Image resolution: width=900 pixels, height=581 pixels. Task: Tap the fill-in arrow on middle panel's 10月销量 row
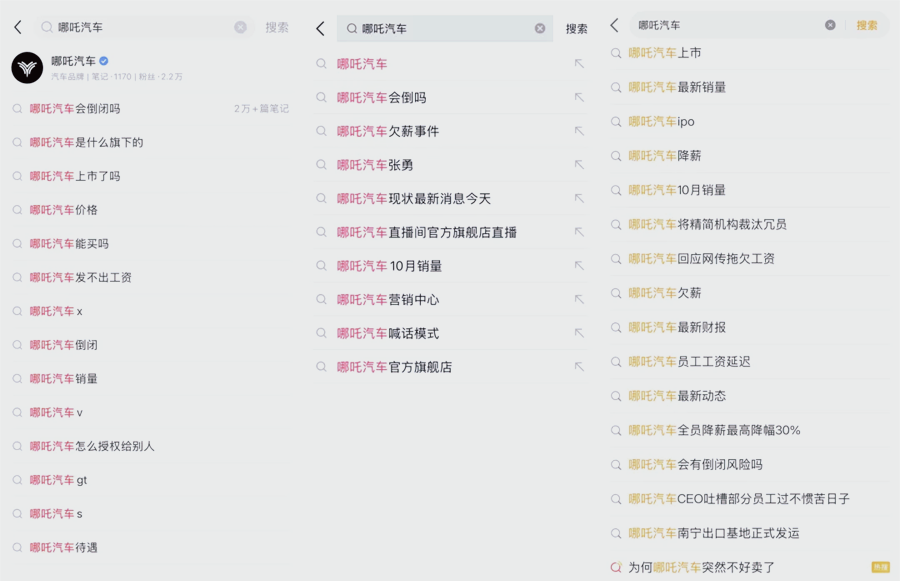(579, 266)
